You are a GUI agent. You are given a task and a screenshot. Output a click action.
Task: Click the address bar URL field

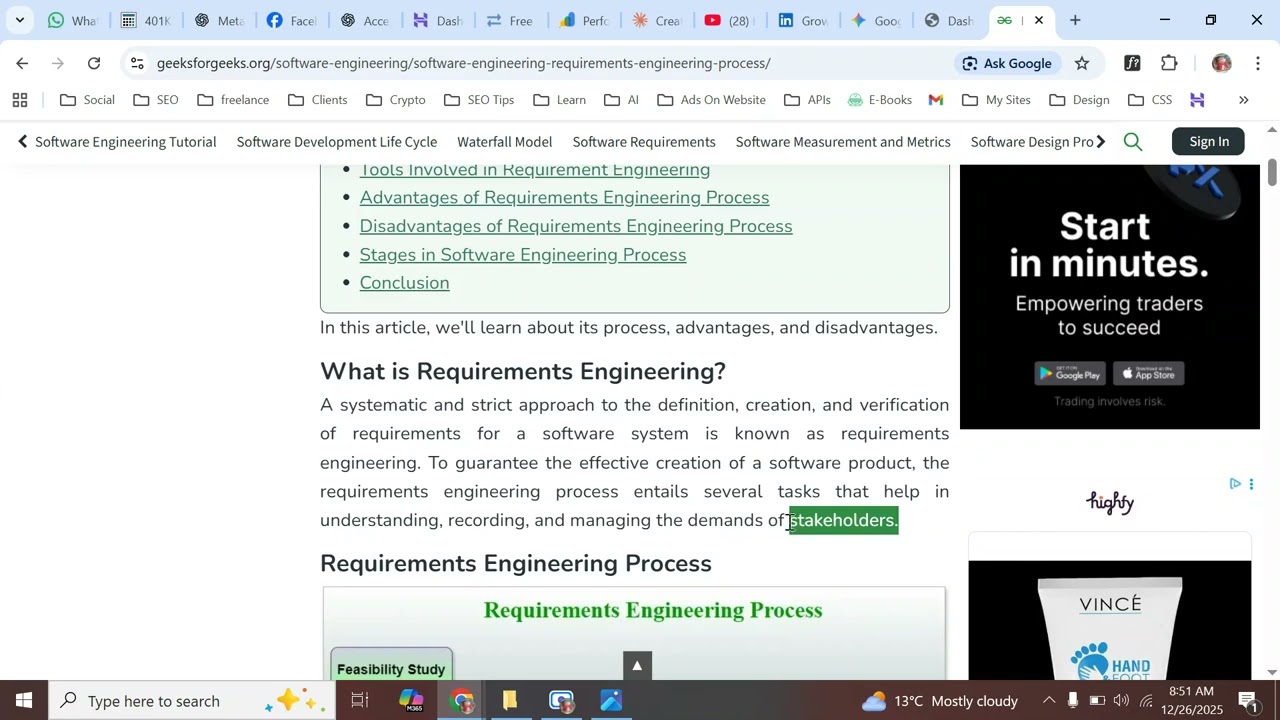(x=463, y=63)
